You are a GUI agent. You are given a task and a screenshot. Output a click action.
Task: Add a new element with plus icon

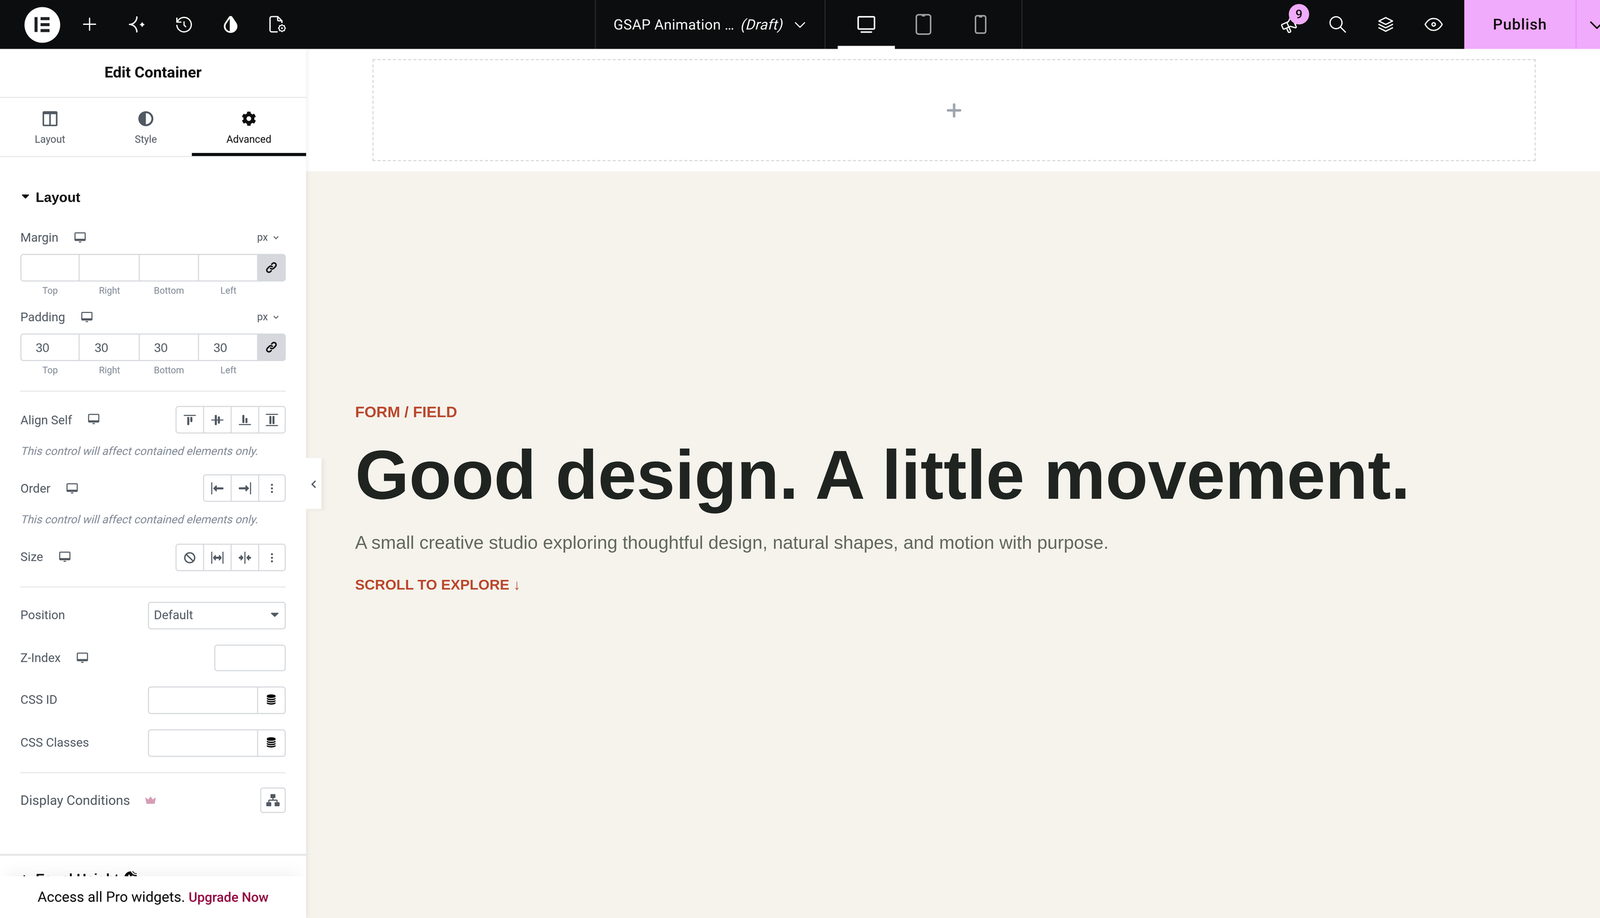(89, 24)
